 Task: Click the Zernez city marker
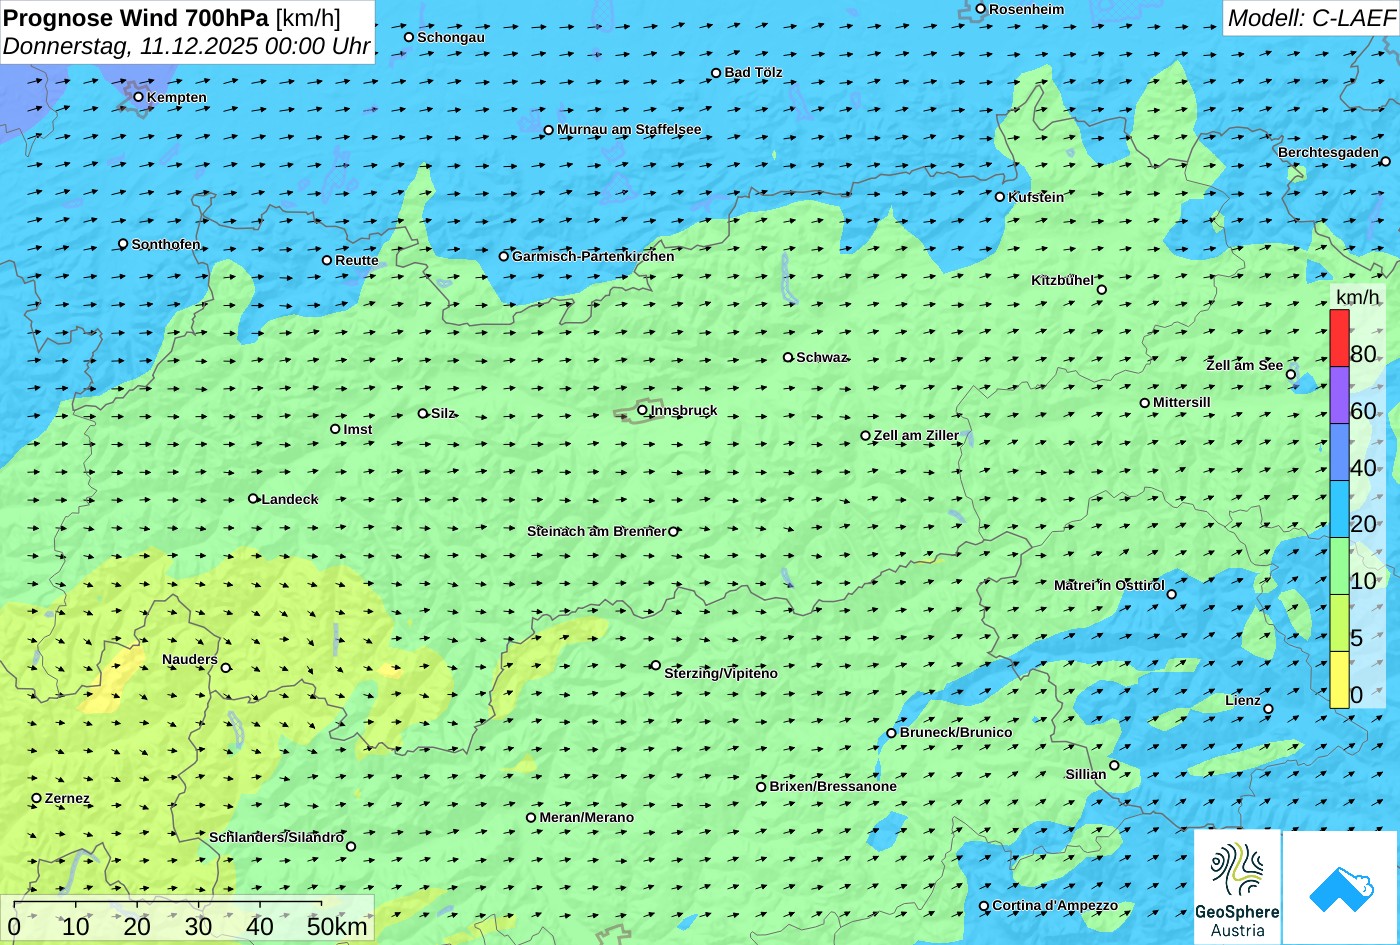37,798
